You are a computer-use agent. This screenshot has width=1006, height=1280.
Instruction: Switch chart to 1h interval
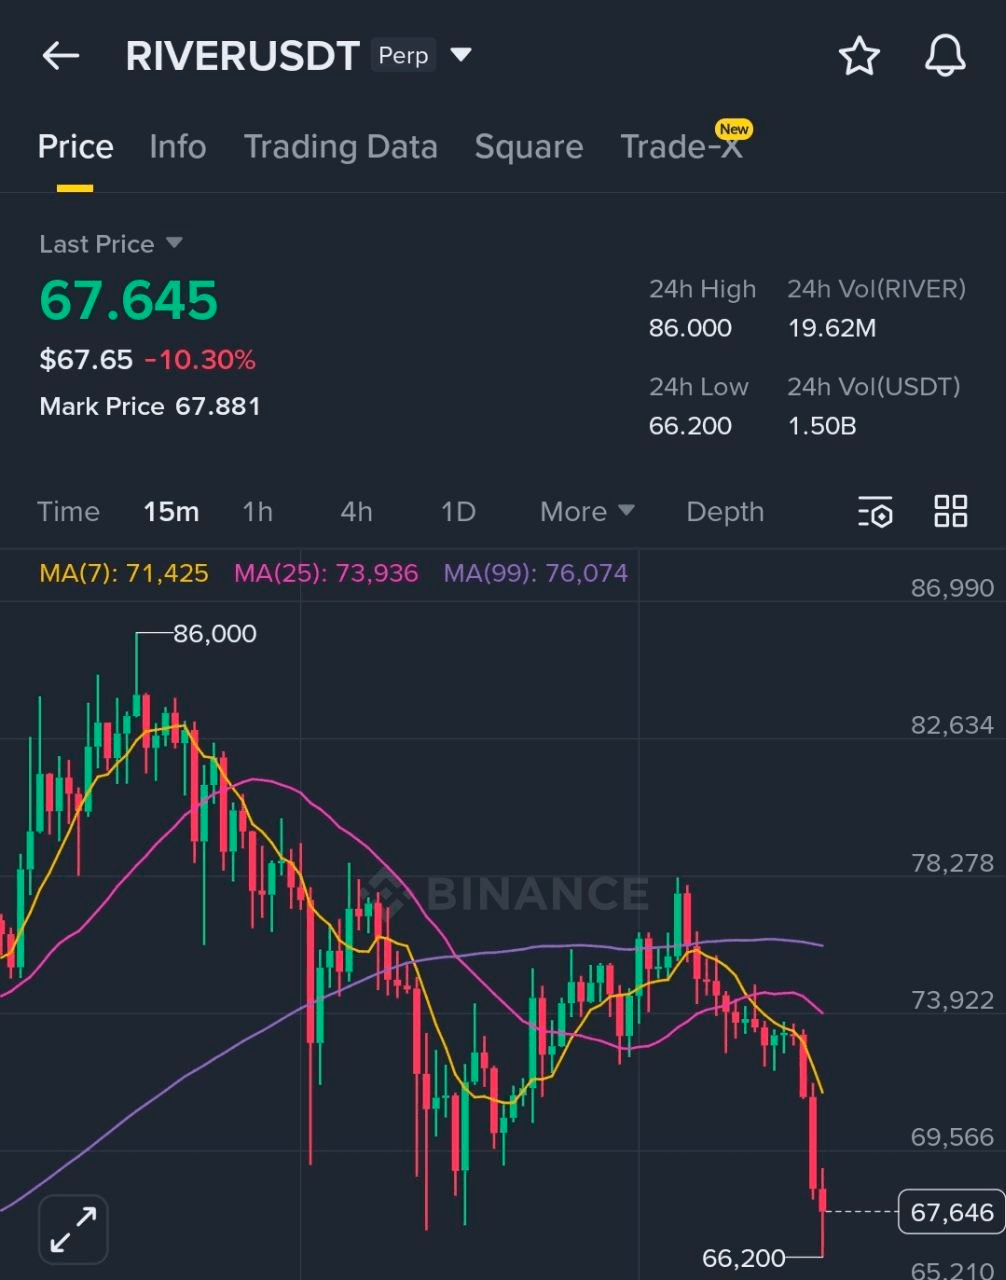[257, 512]
